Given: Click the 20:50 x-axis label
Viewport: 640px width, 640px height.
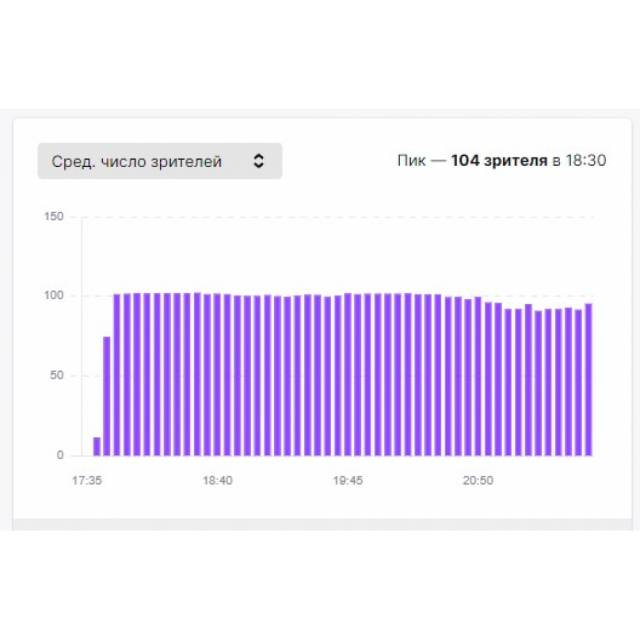Looking at the screenshot, I should pyautogui.click(x=478, y=480).
